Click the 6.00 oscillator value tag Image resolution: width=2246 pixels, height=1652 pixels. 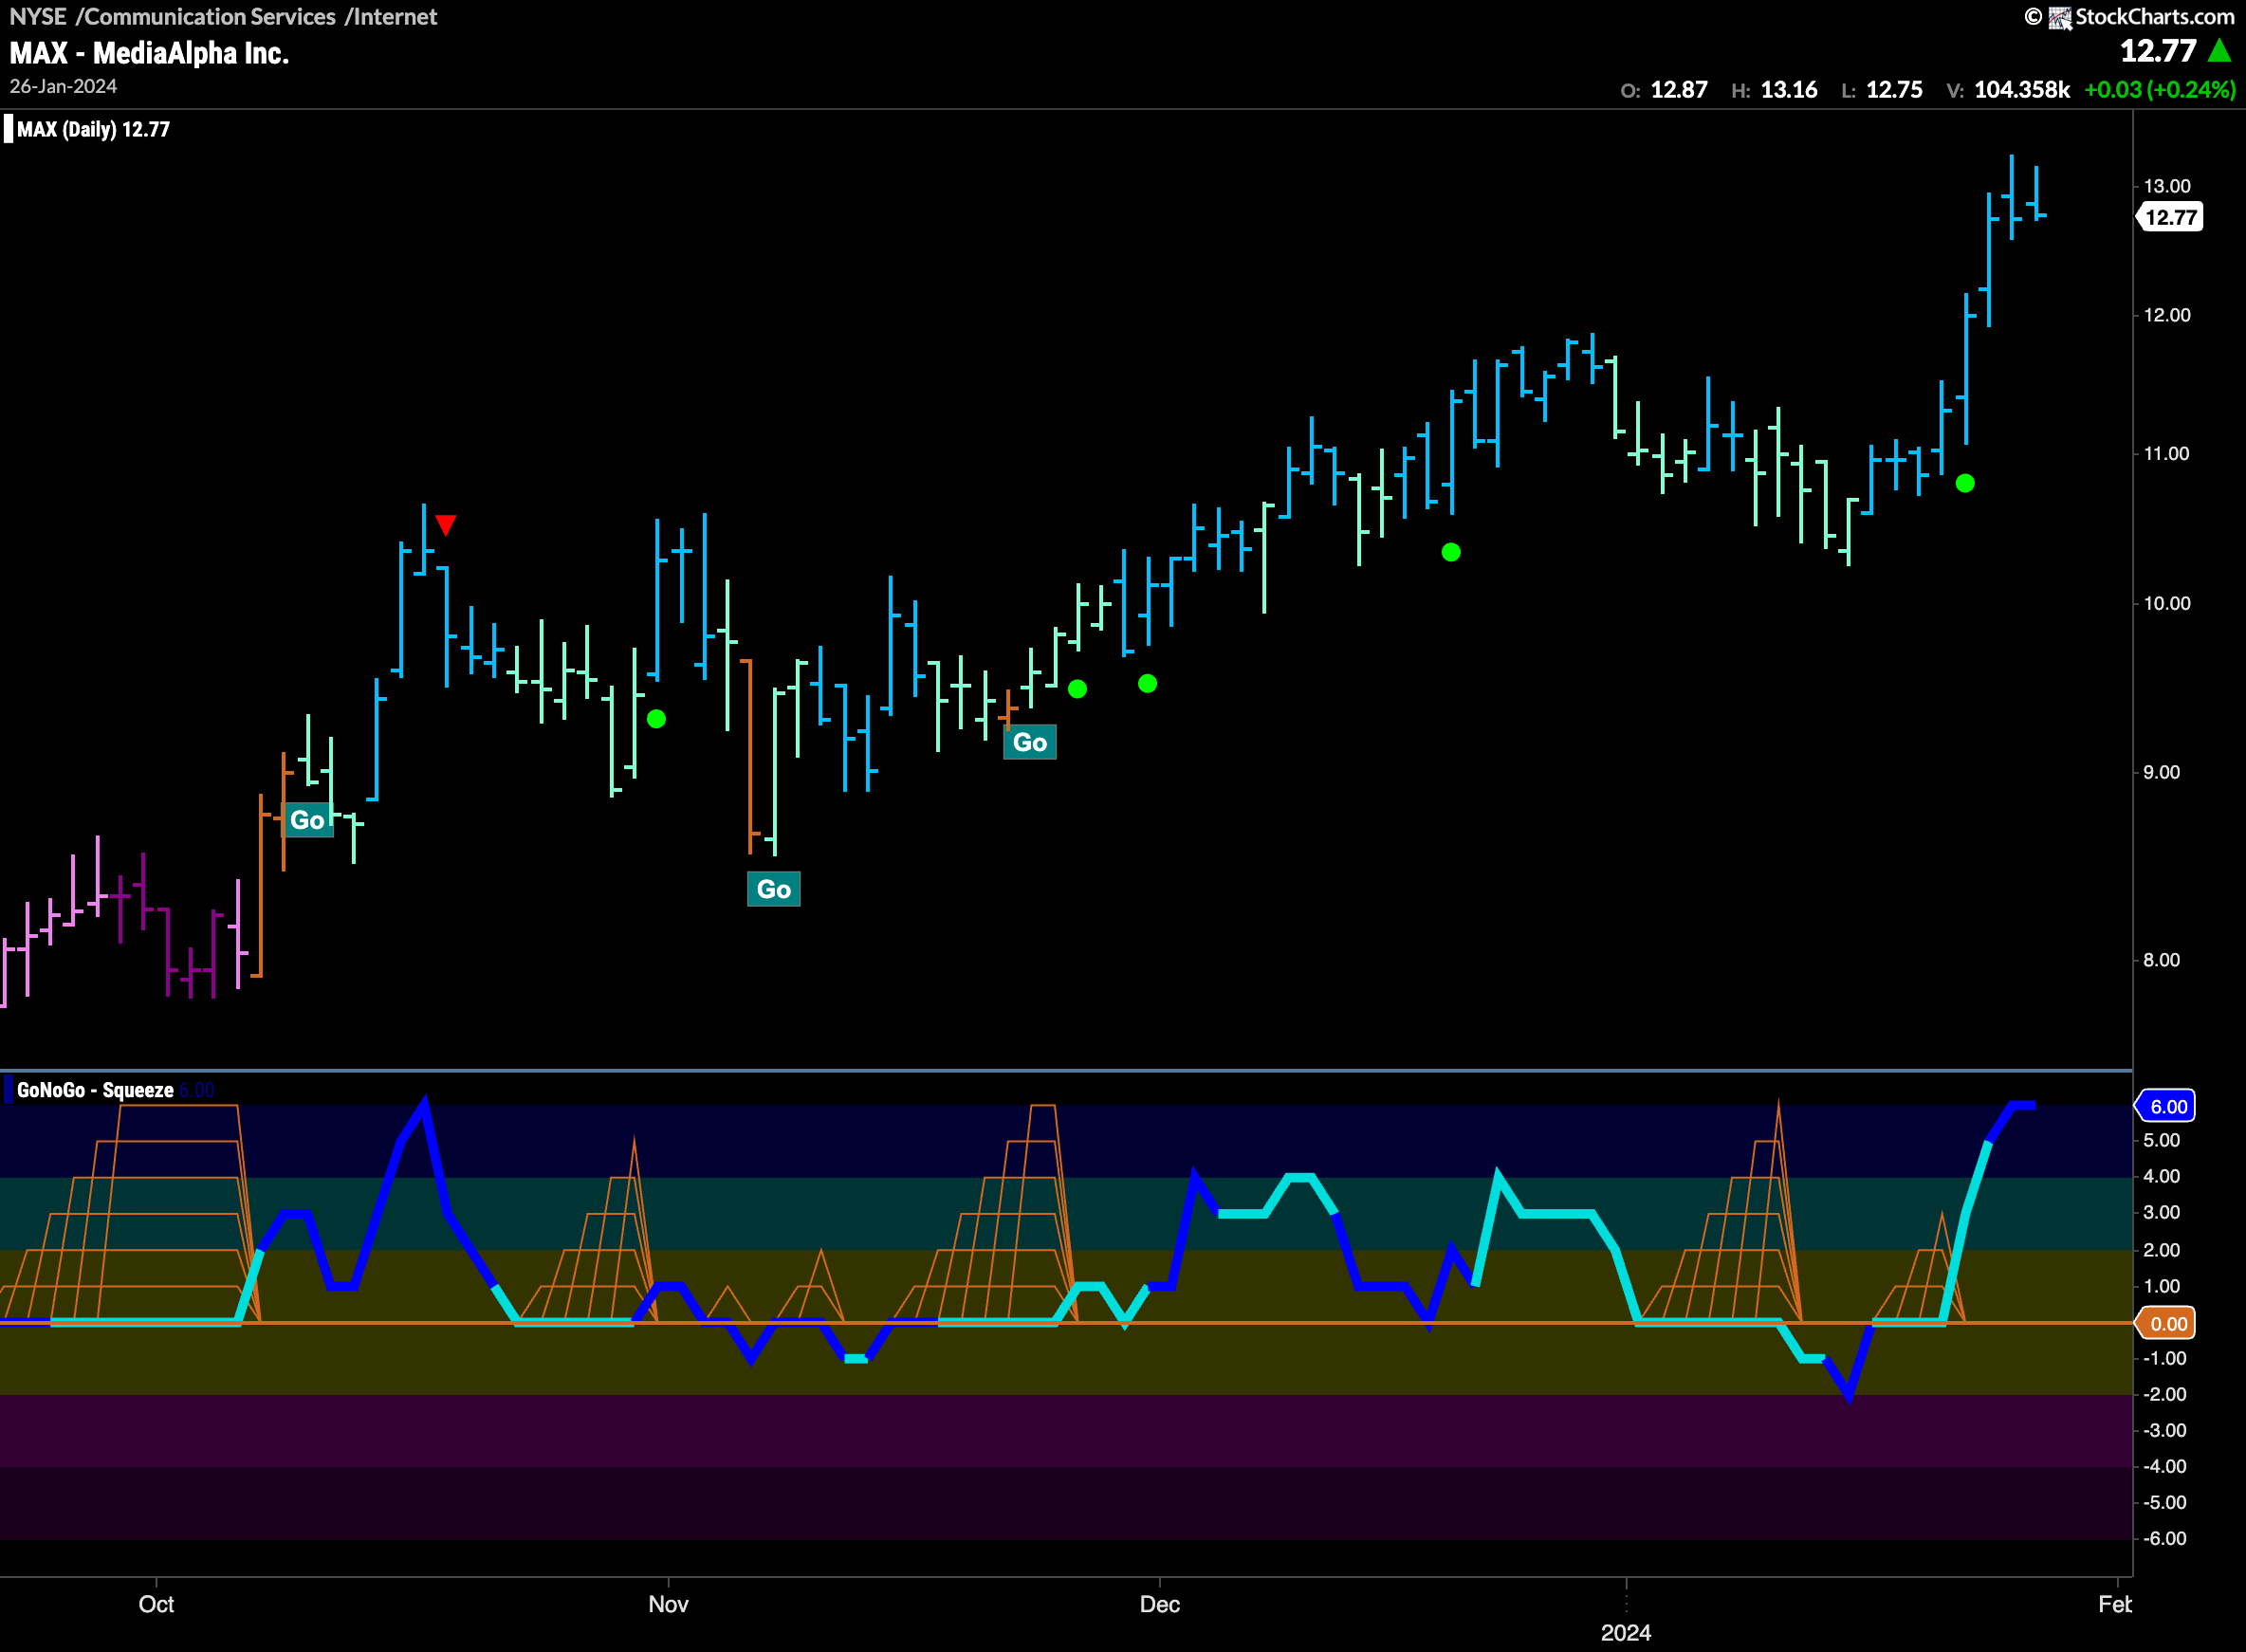click(2167, 1106)
